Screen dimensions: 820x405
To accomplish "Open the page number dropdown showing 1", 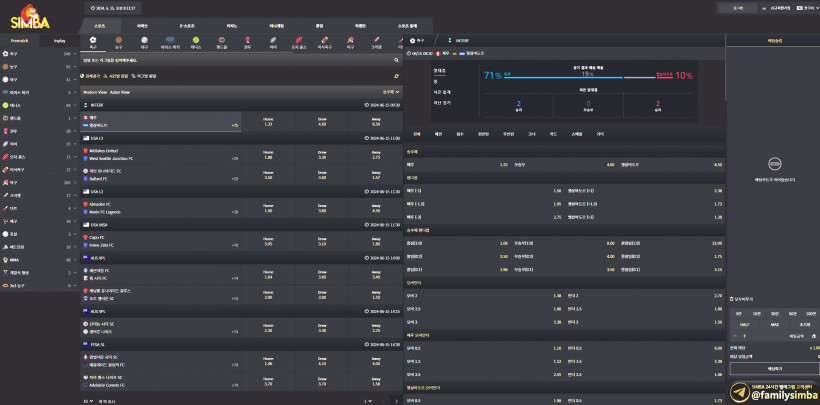I will 369,401.
